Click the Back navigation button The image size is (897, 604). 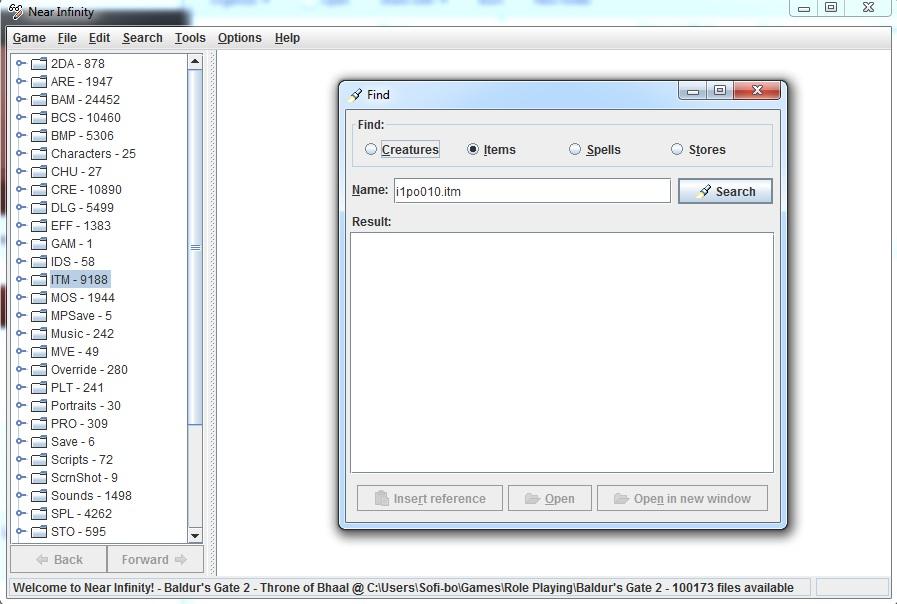[x=58, y=559]
